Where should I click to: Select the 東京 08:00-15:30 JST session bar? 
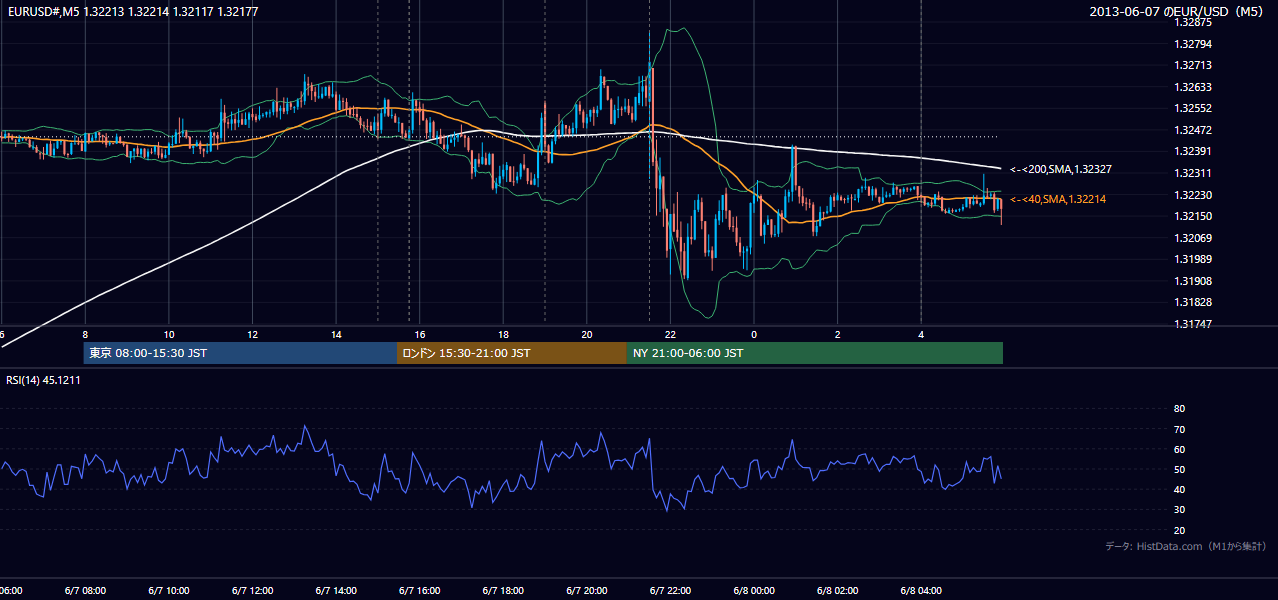point(241,353)
